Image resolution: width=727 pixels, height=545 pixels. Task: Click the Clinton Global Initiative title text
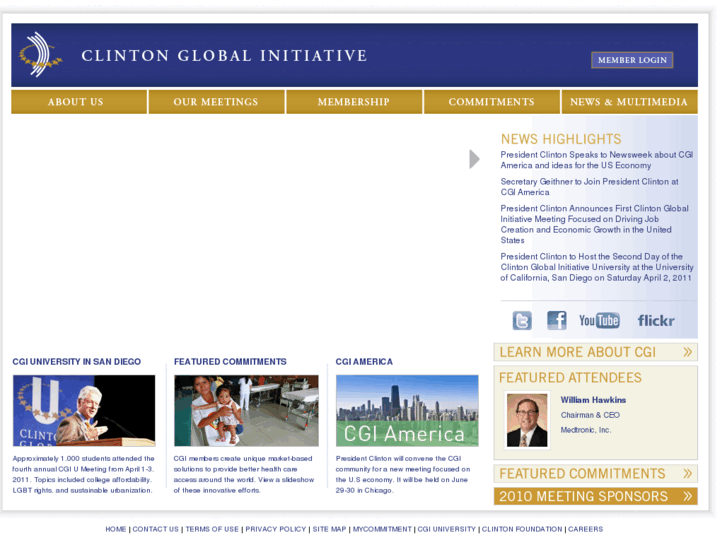point(224,56)
